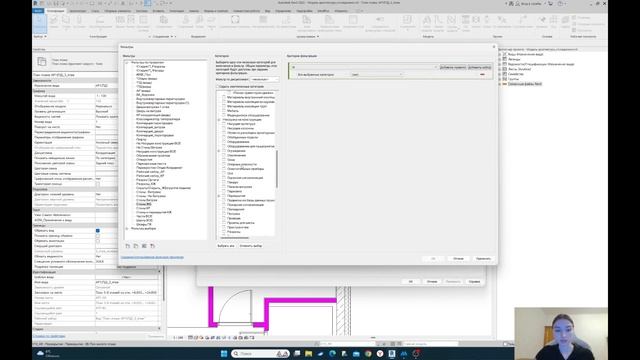This screenshot has height=360, width=640.
Task: Click the New filter icon below filter list
Action: click(x=128, y=246)
